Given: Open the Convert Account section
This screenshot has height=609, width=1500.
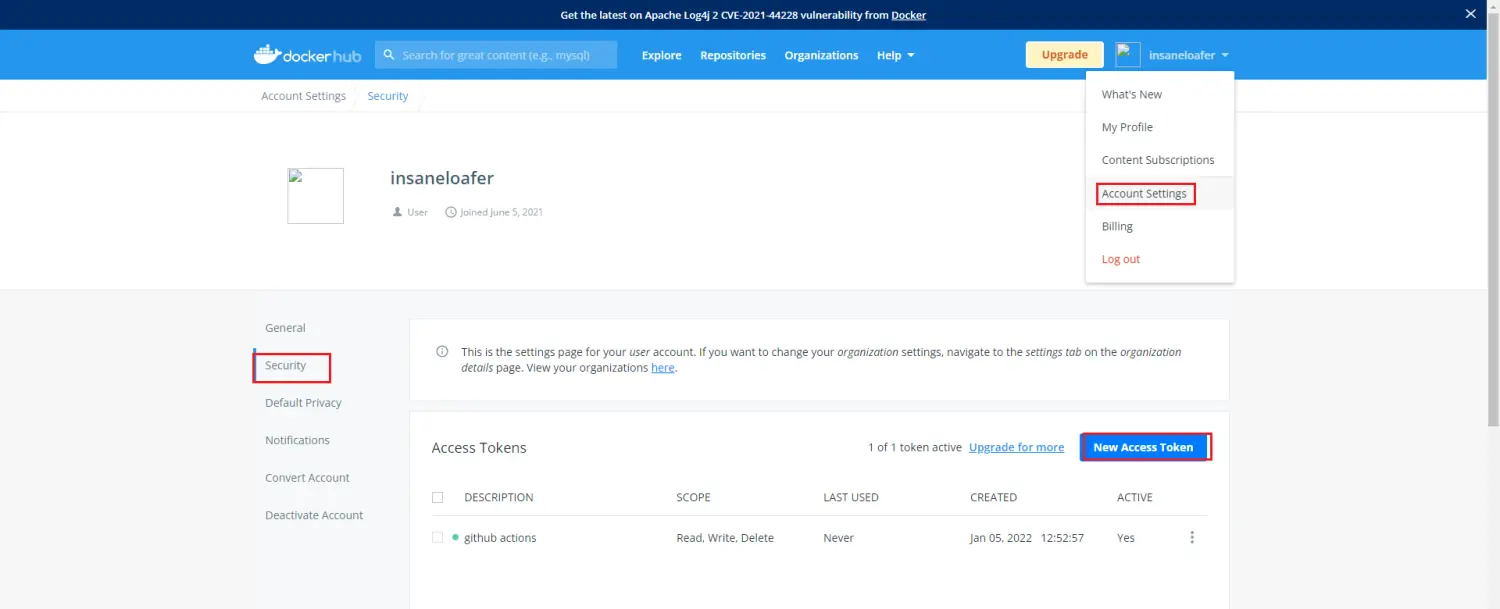Looking at the screenshot, I should click(307, 478).
